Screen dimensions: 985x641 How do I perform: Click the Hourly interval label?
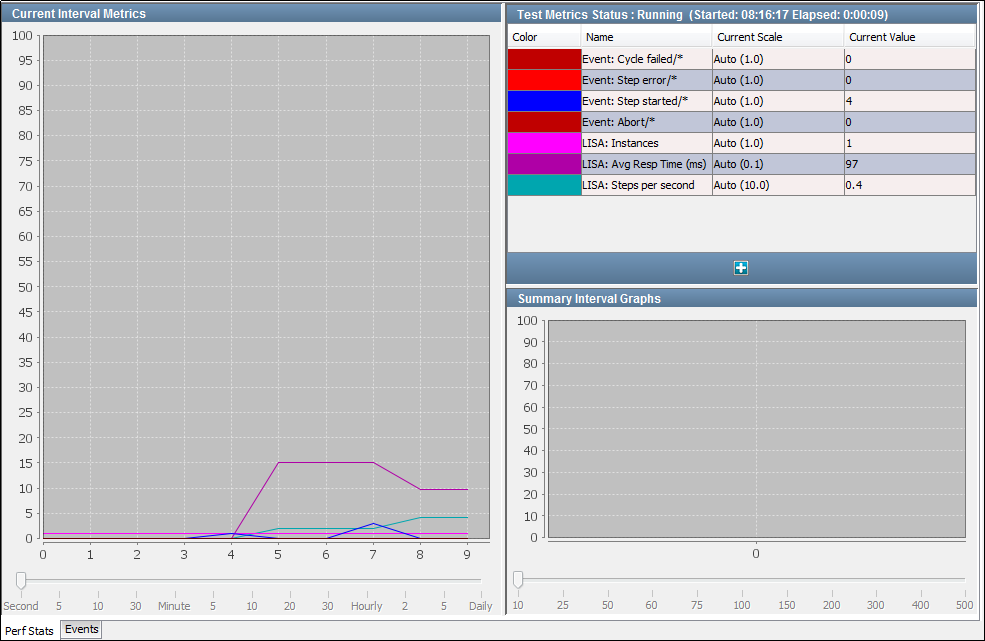click(366, 606)
